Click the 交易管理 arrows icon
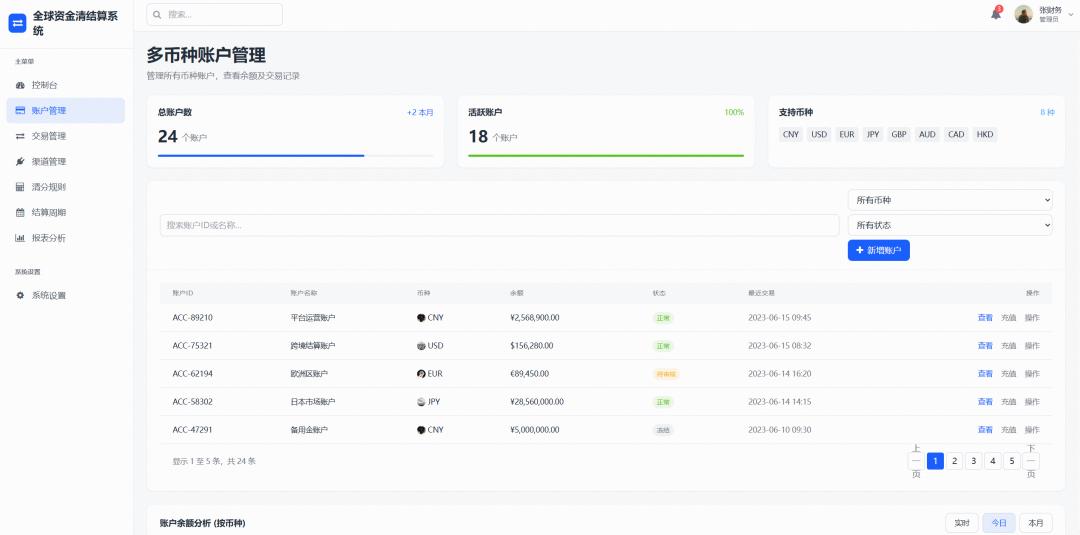The width and height of the screenshot is (1080, 535). [20, 136]
